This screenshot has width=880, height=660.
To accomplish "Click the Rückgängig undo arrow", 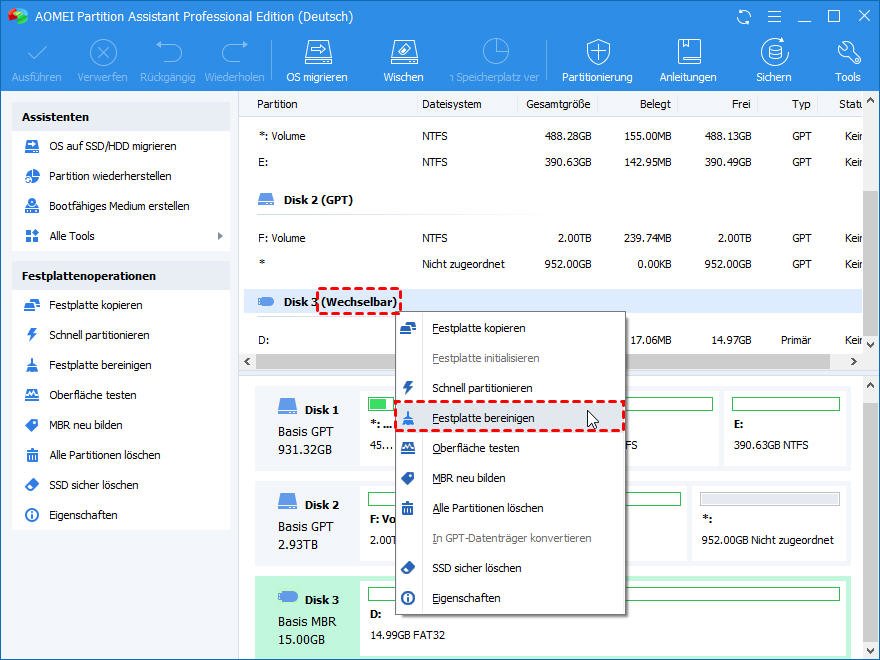I will click(168, 52).
